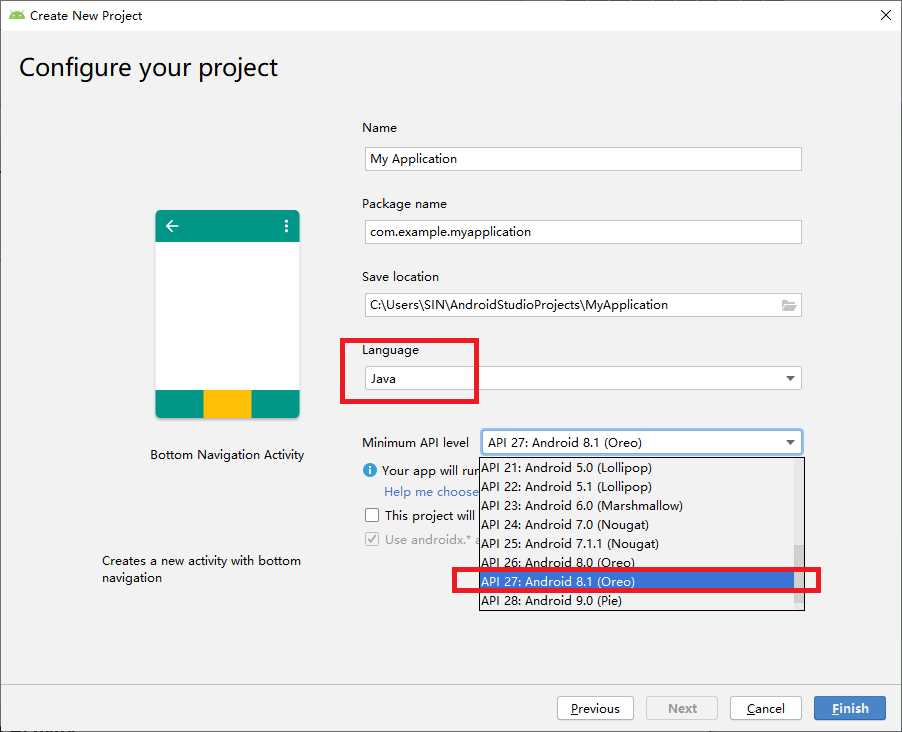Click the disabled Next button
This screenshot has height=732, width=902.
point(682,708)
